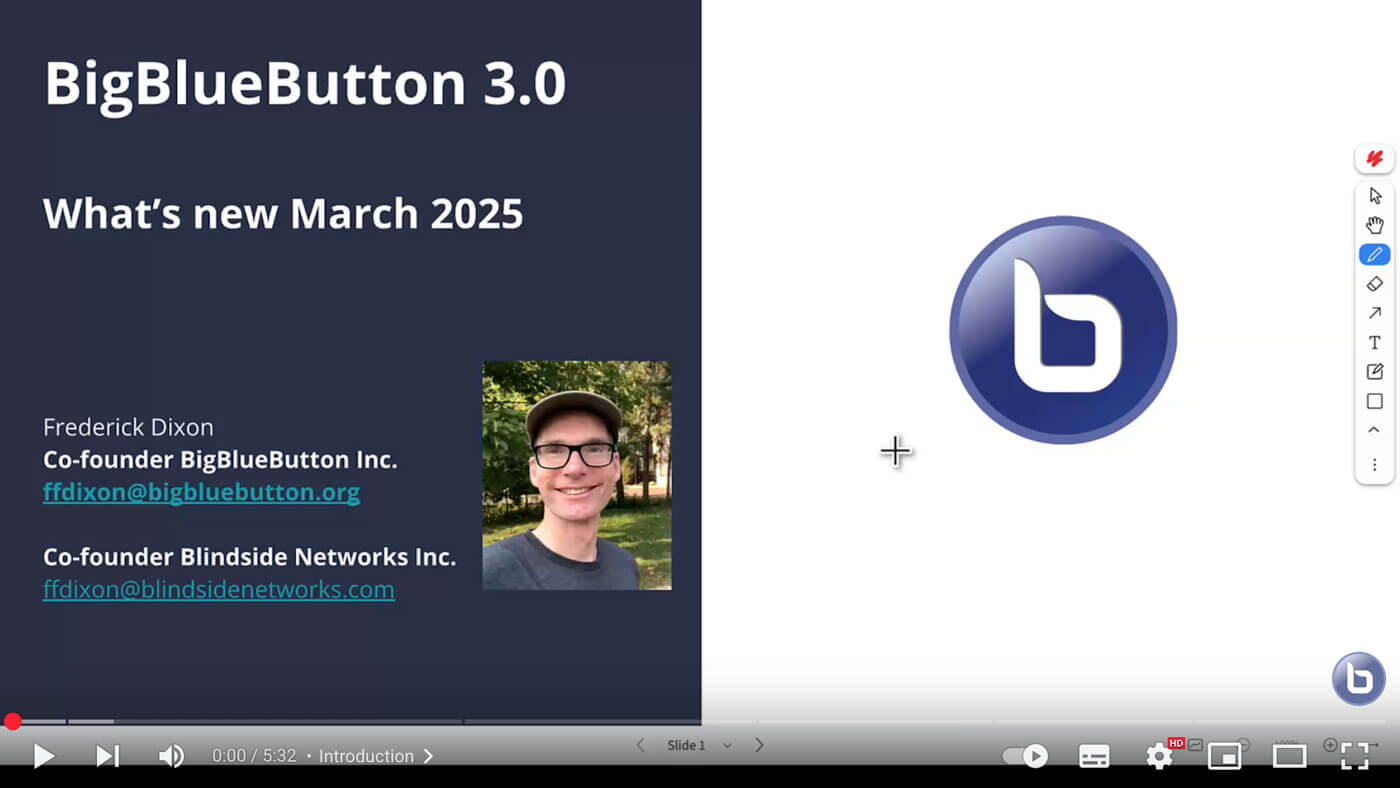Turn on subtitles/closed captions
Viewport: 1400px width, 788px height.
(x=1094, y=756)
